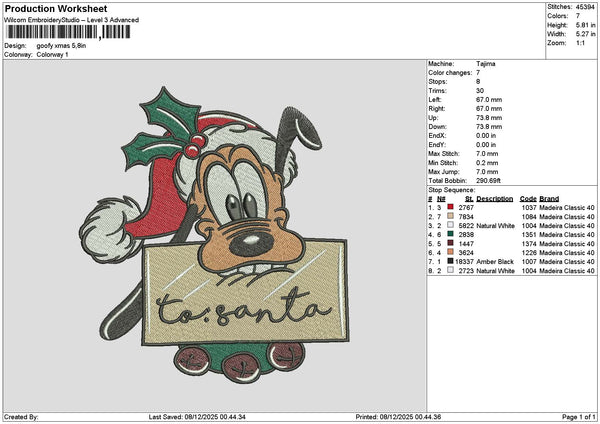Click 'Wilcom EmbroideryStudio – Level 3 Advanced' text
Screen dimensions: 600x424
pos(72,20)
